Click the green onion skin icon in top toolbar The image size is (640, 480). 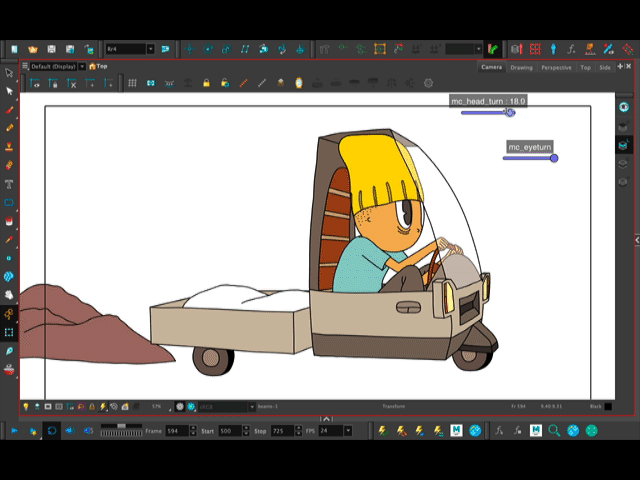click(x=492, y=48)
